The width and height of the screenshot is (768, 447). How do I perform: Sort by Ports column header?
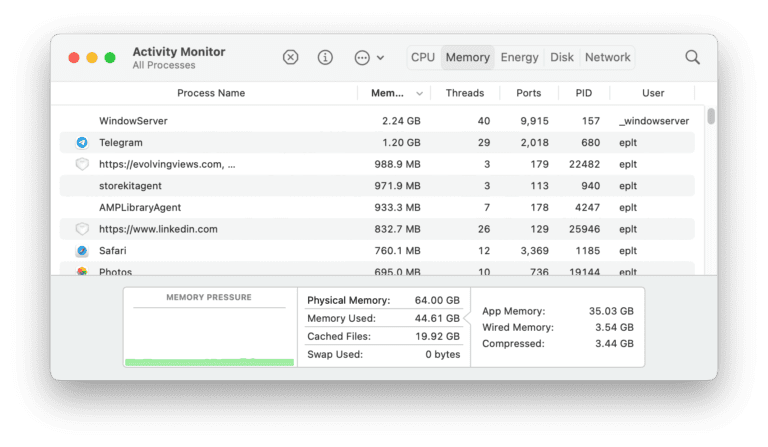click(528, 93)
